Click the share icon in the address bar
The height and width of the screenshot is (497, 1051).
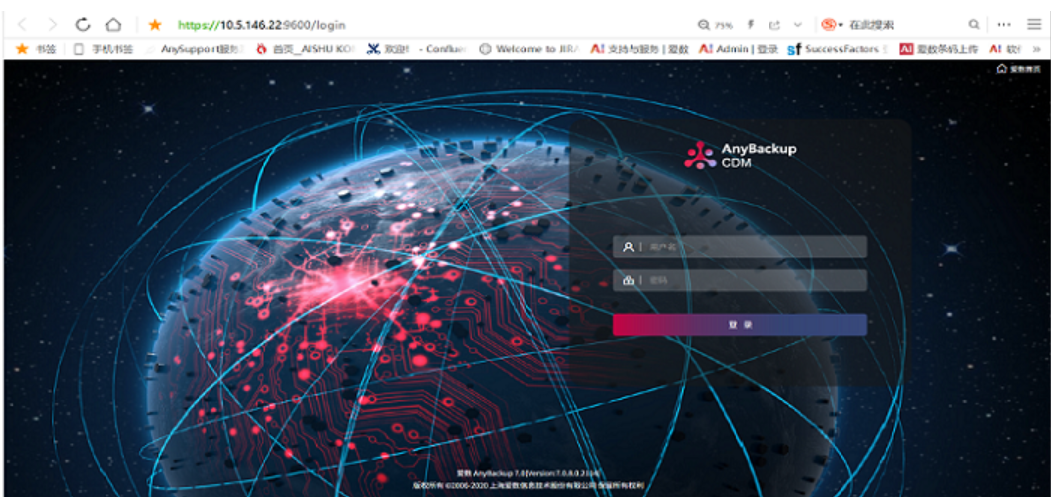point(774,25)
